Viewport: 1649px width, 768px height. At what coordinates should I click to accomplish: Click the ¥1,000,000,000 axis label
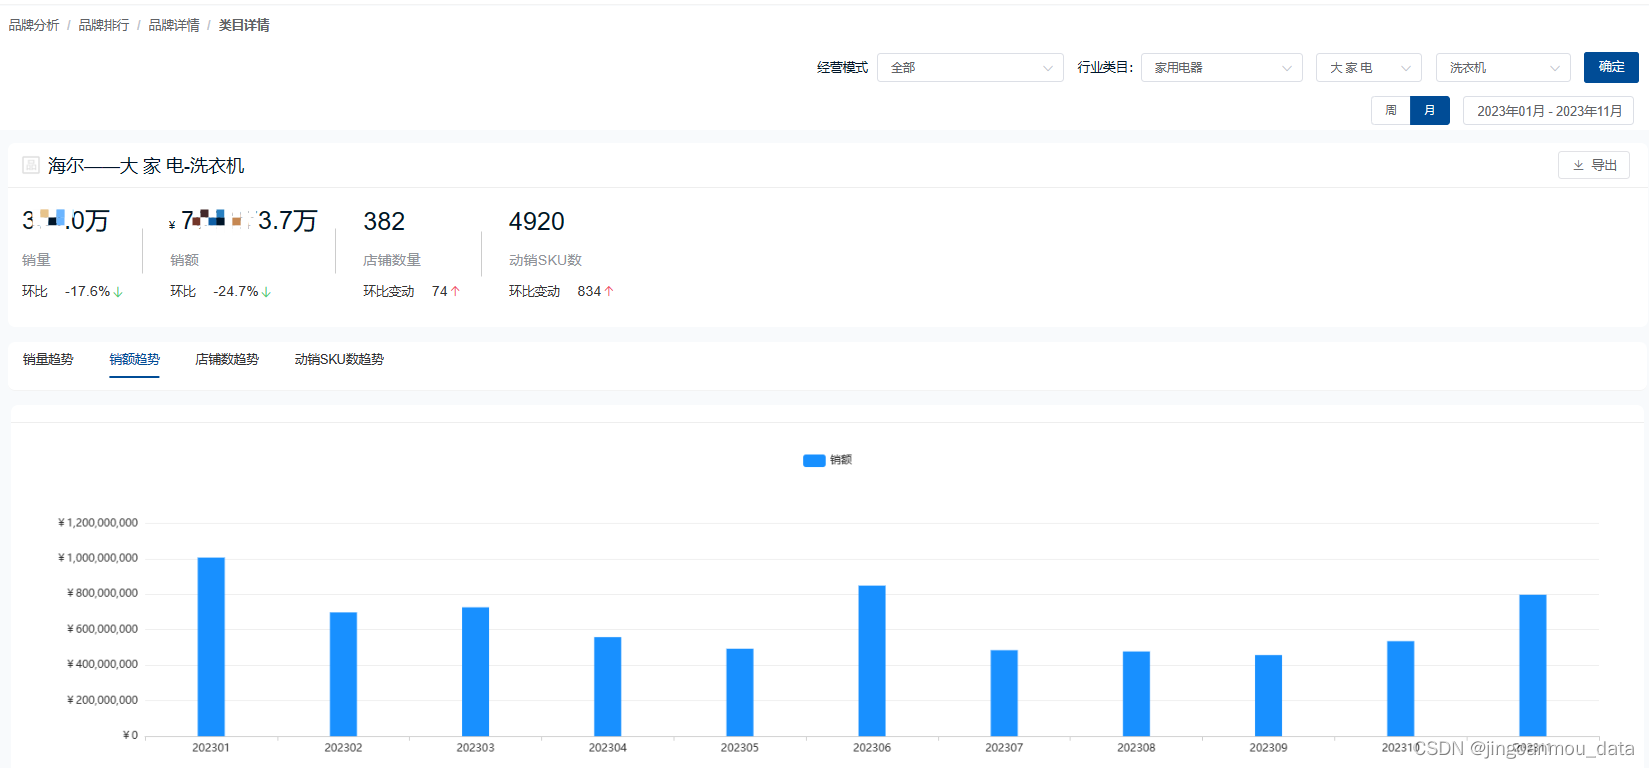click(x=98, y=558)
